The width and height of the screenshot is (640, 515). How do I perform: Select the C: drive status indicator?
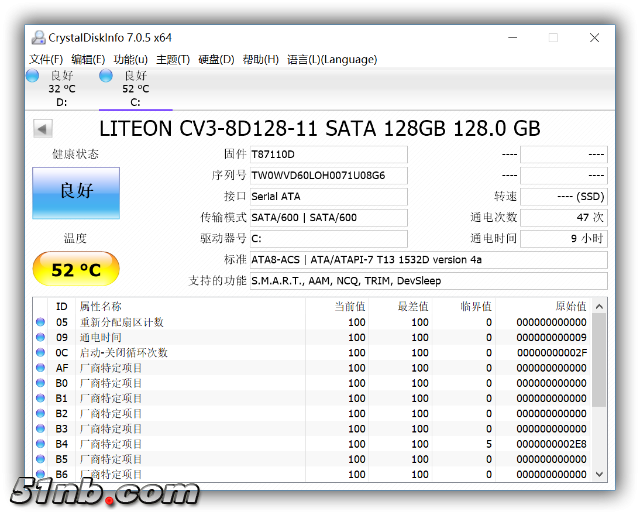click(x=135, y=88)
